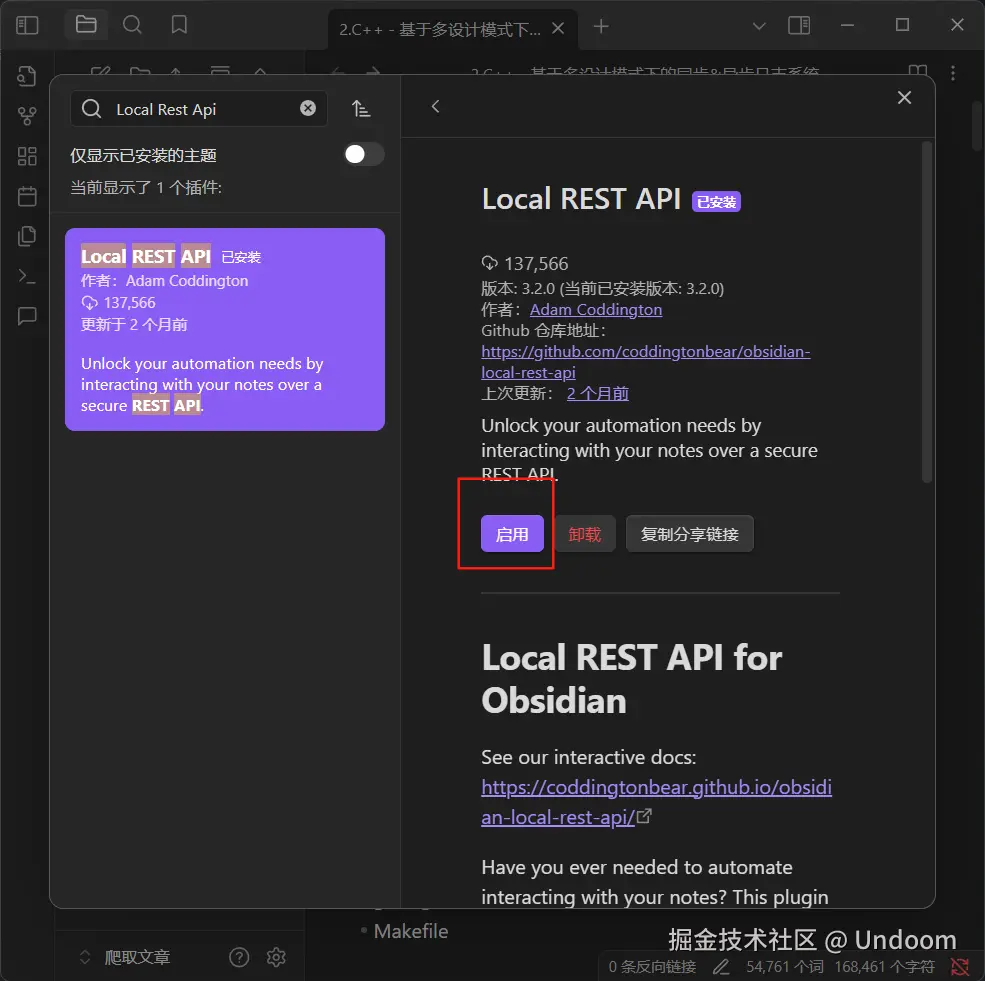Click the 卸载 uninstall button

click(585, 534)
